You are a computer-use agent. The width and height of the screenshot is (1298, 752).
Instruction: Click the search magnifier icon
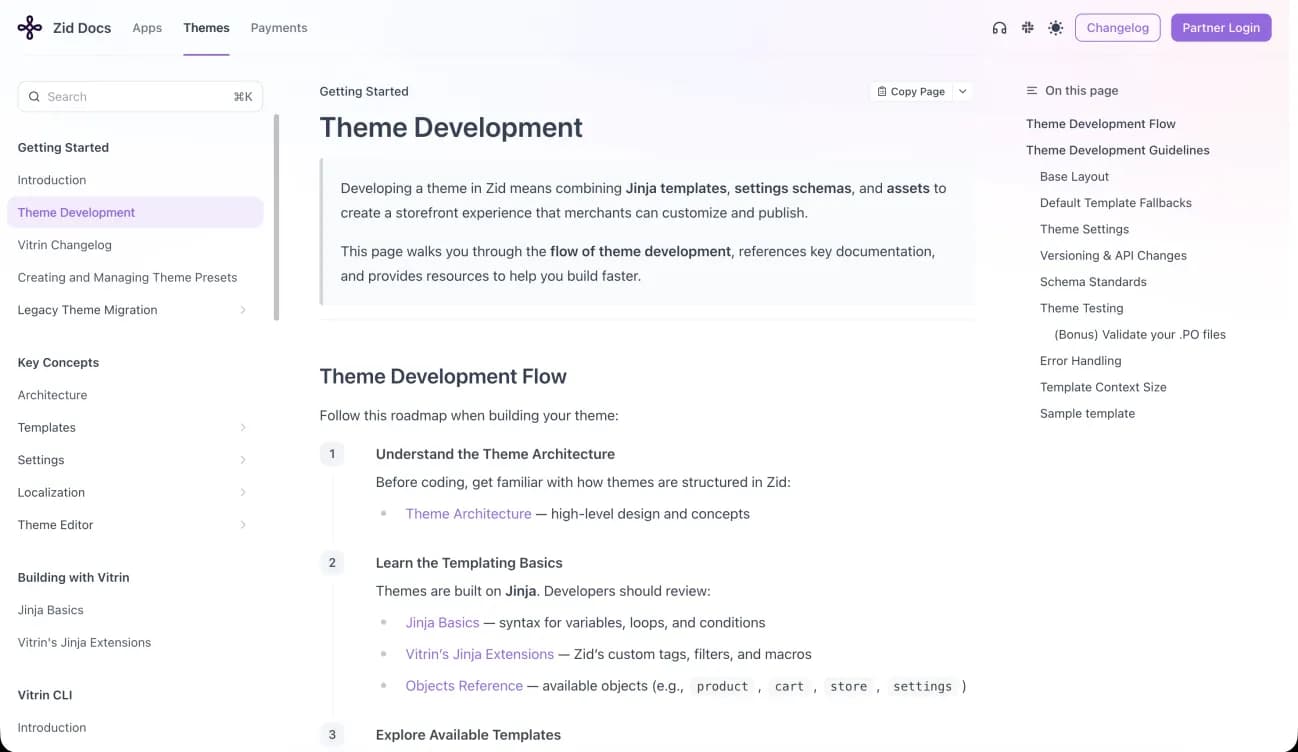coord(35,97)
